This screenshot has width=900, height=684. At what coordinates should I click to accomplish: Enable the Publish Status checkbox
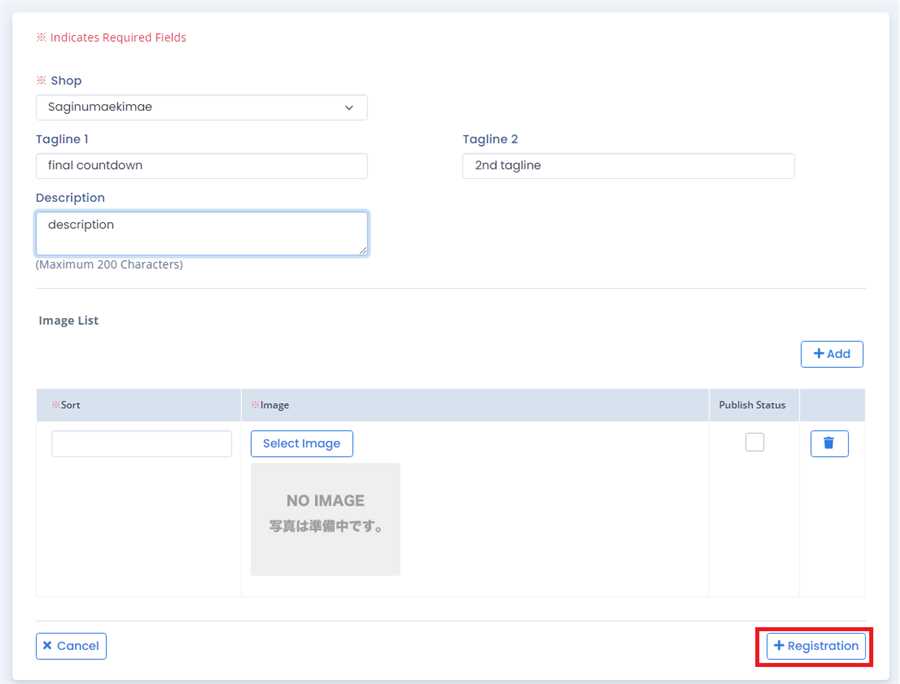754,442
